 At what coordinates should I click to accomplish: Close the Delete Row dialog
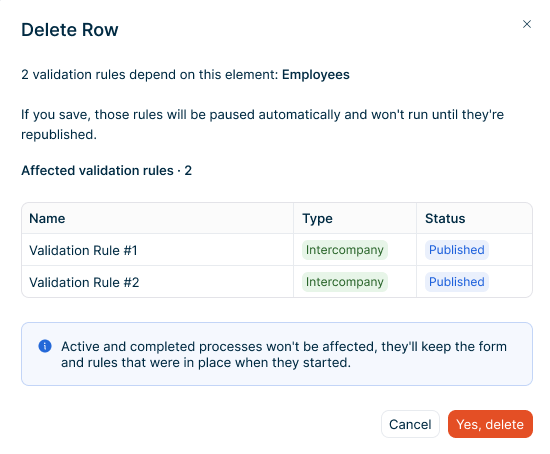click(x=526, y=24)
